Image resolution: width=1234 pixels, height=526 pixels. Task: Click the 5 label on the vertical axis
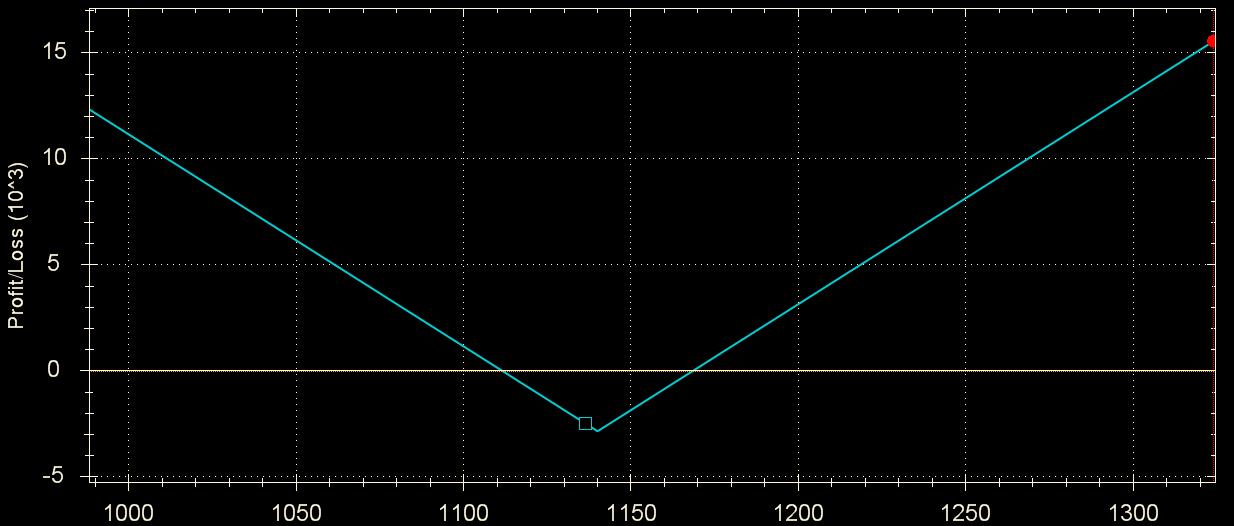[x=61, y=264]
